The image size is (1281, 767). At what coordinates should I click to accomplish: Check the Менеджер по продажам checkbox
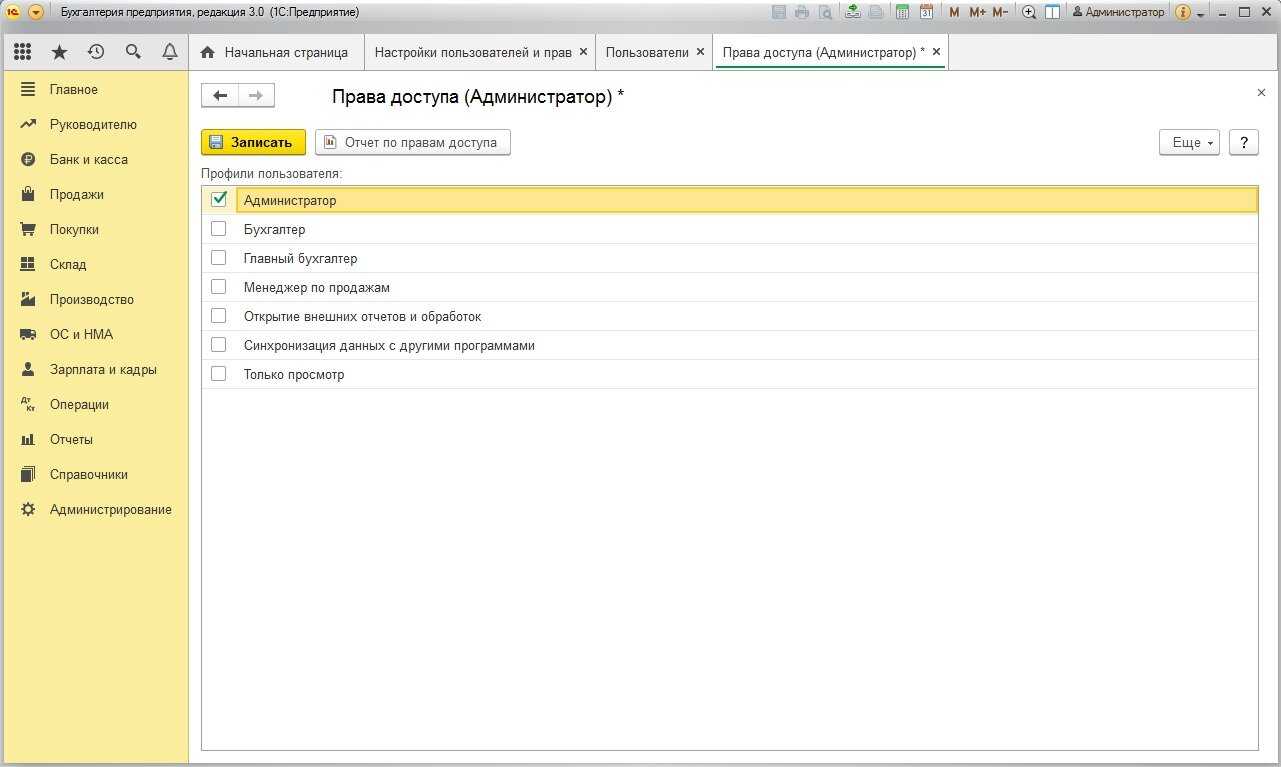pyautogui.click(x=219, y=286)
